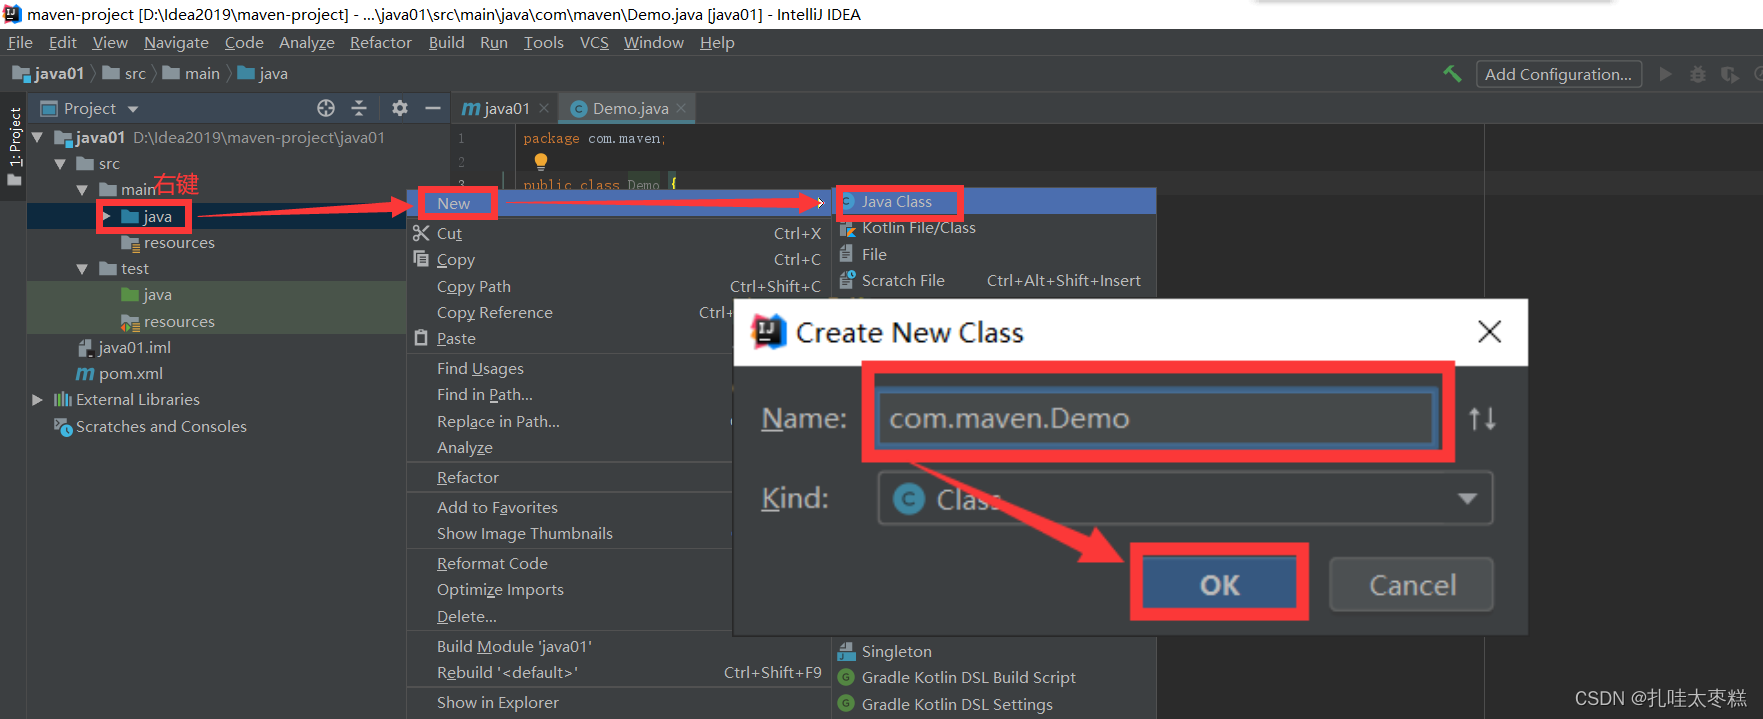Open the File menu

tap(20, 42)
